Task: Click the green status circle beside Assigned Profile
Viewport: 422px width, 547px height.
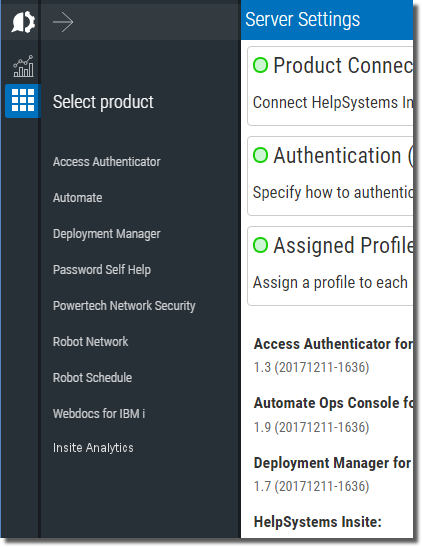Action: (260, 245)
